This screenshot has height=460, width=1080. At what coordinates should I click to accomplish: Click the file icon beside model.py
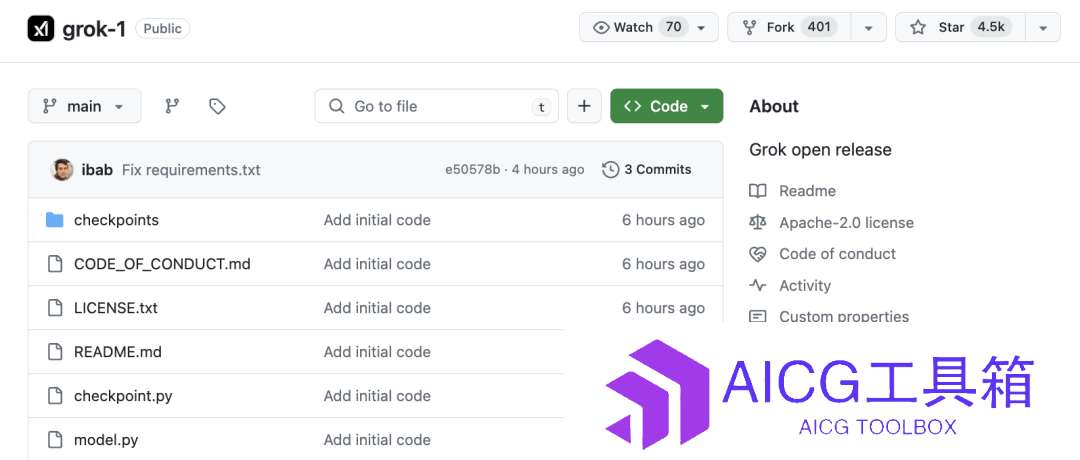tap(54, 439)
